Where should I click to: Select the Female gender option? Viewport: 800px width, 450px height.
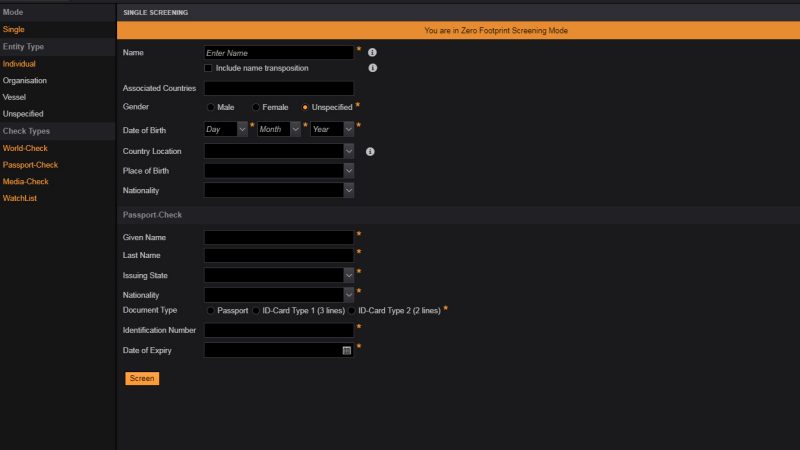(256, 107)
